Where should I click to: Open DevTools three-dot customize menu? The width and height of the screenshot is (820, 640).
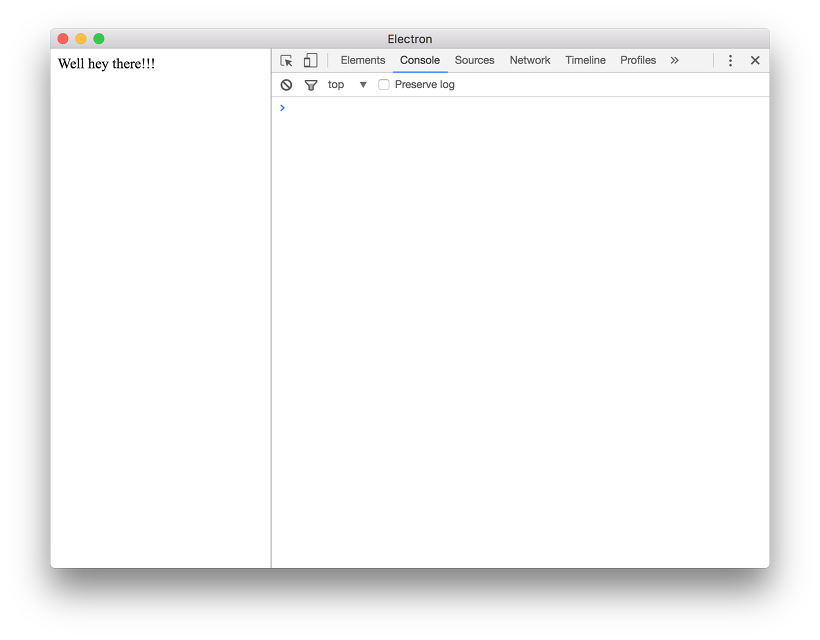(730, 61)
